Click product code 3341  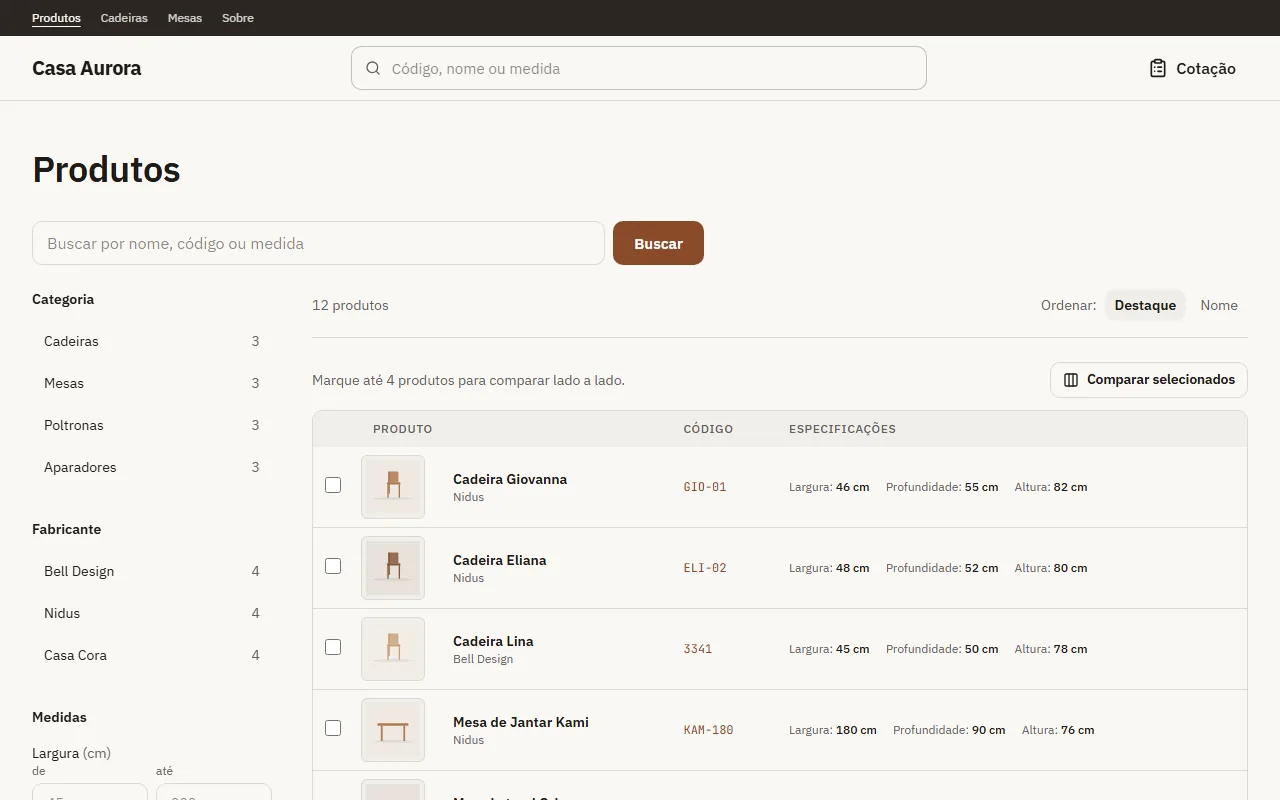point(698,649)
